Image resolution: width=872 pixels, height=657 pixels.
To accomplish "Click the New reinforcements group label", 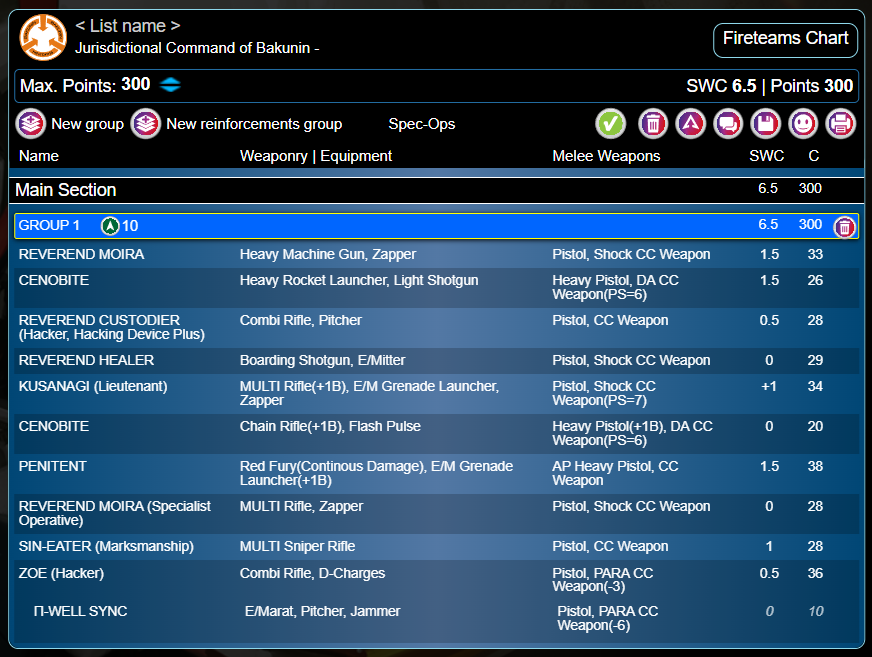I will [x=254, y=124].
